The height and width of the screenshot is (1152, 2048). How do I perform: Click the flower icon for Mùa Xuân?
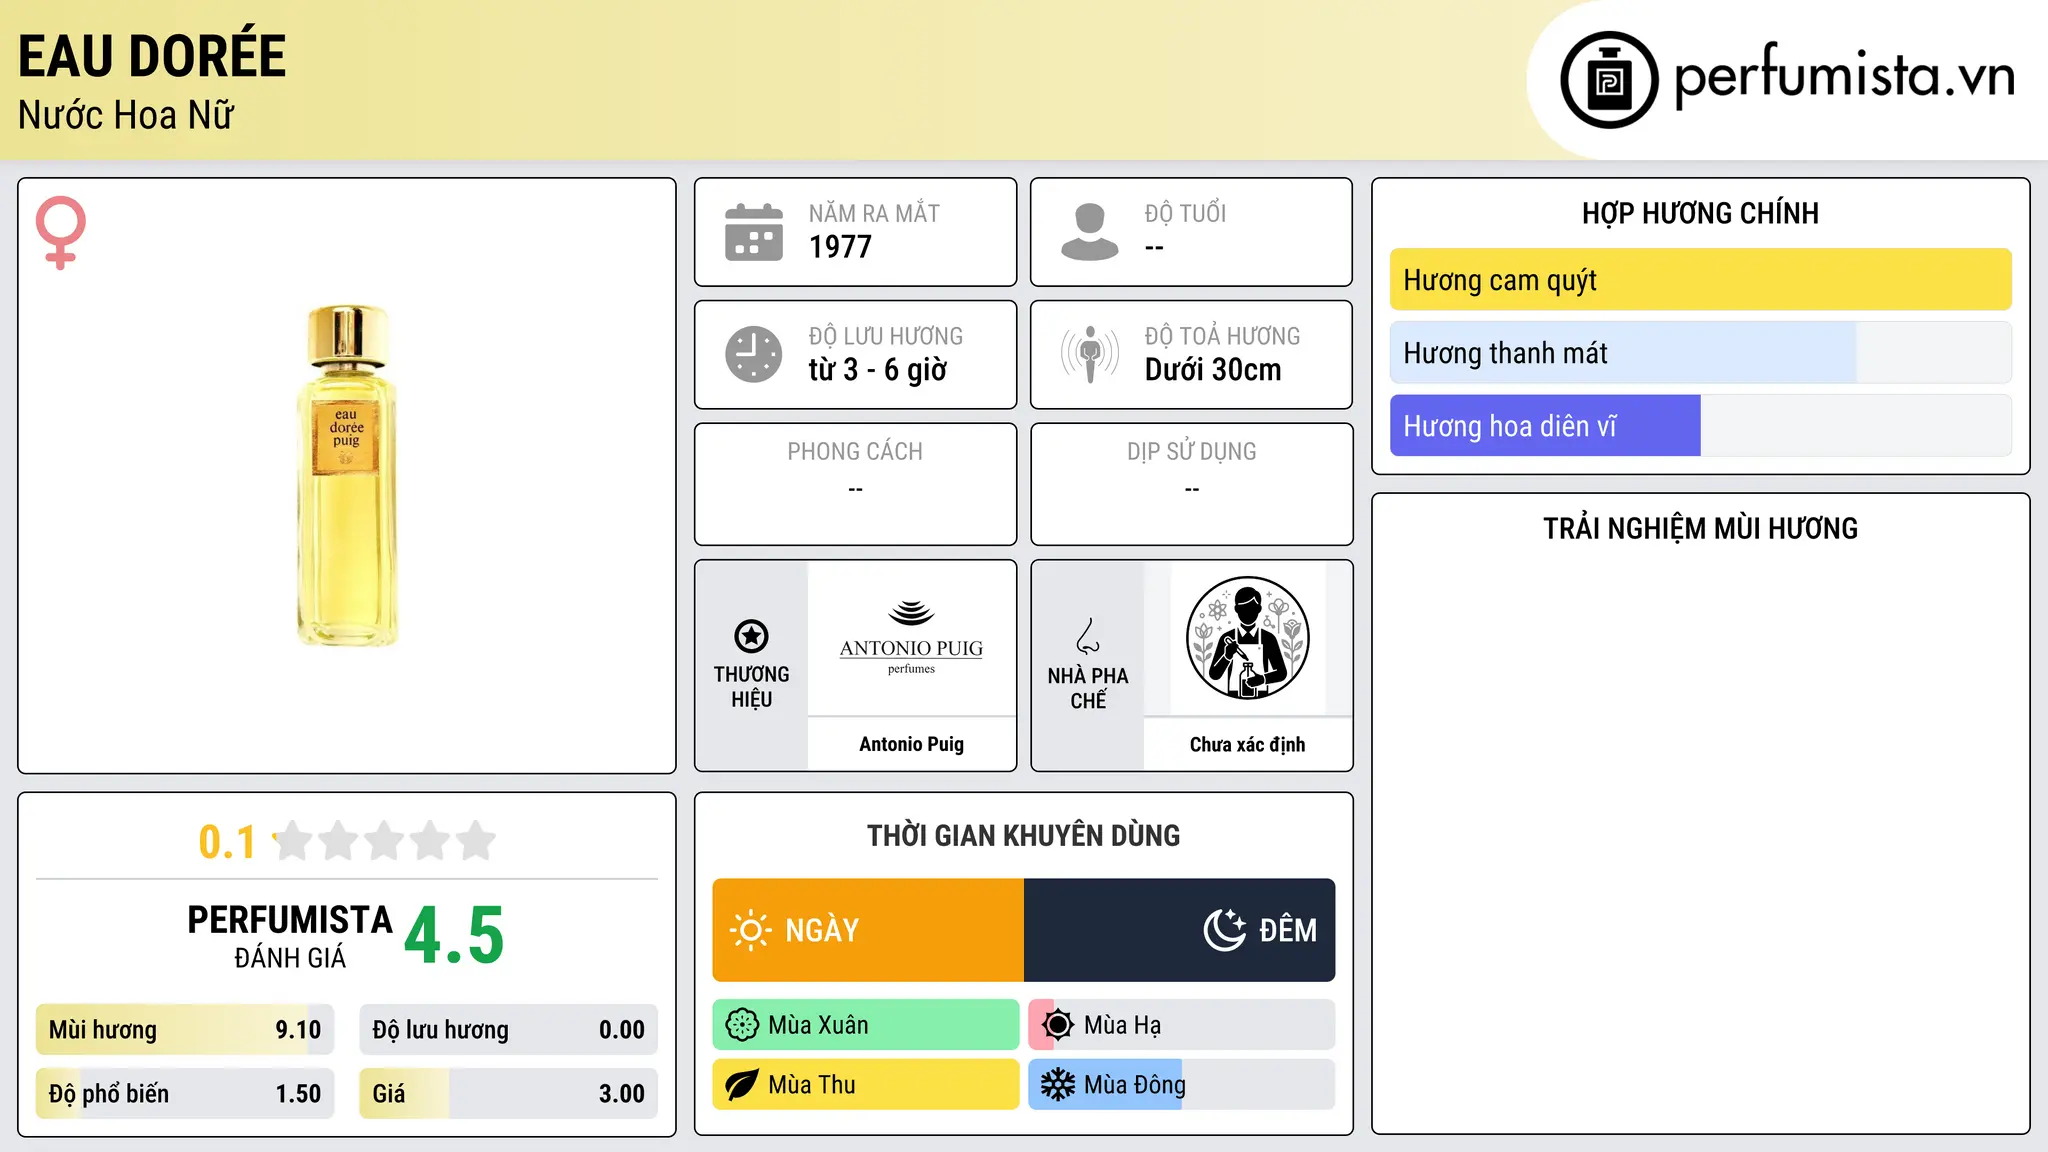[x=742, y=1025]
